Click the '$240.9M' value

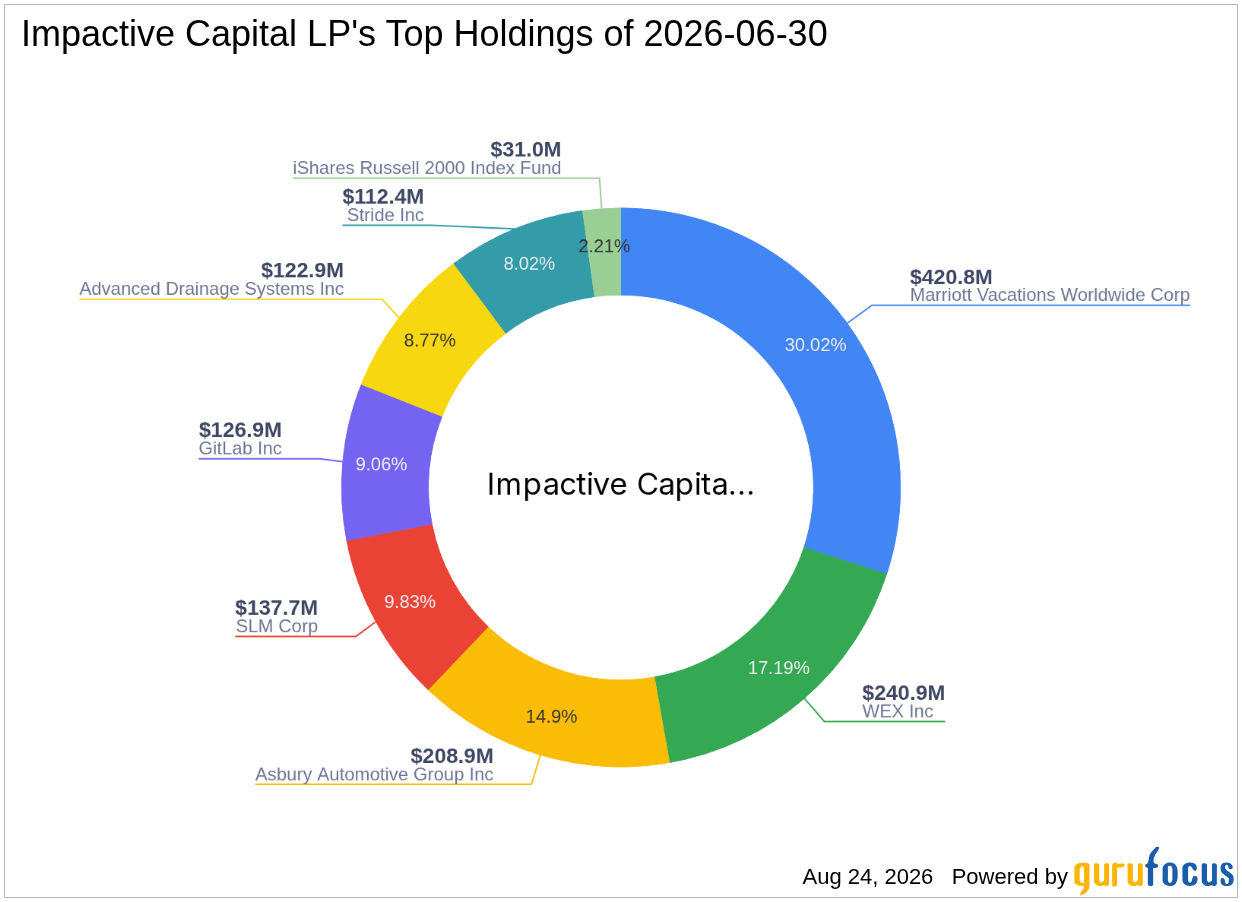[x=904, y=693]
